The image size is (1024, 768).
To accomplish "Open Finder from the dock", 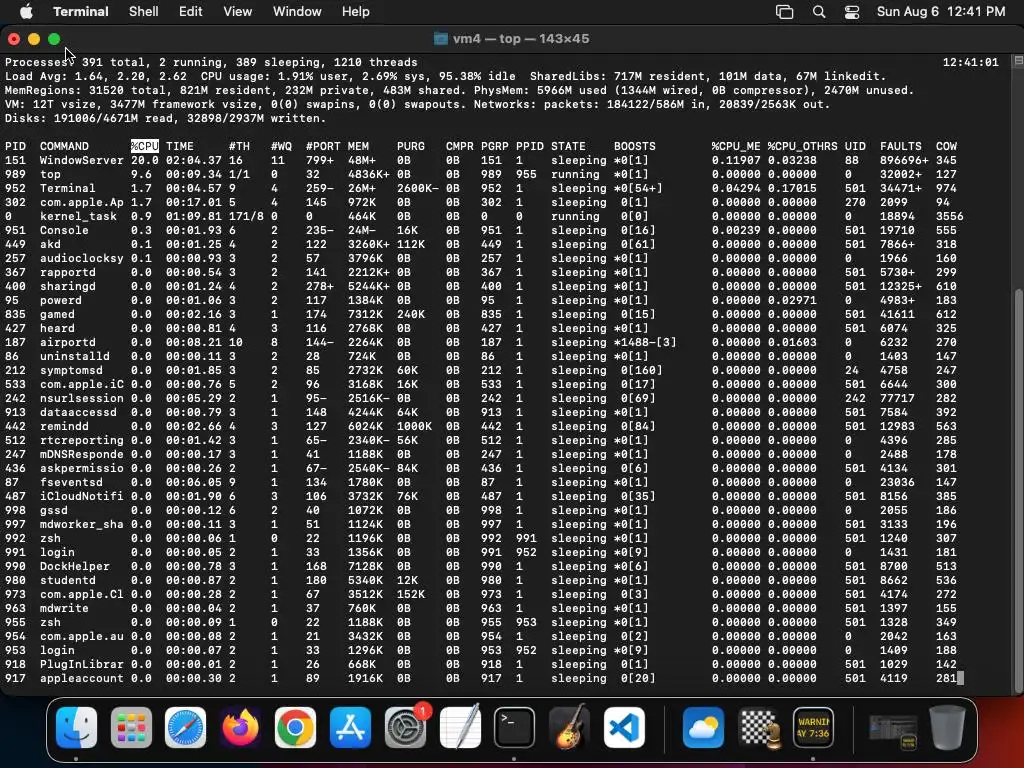I will click(76, 727).
